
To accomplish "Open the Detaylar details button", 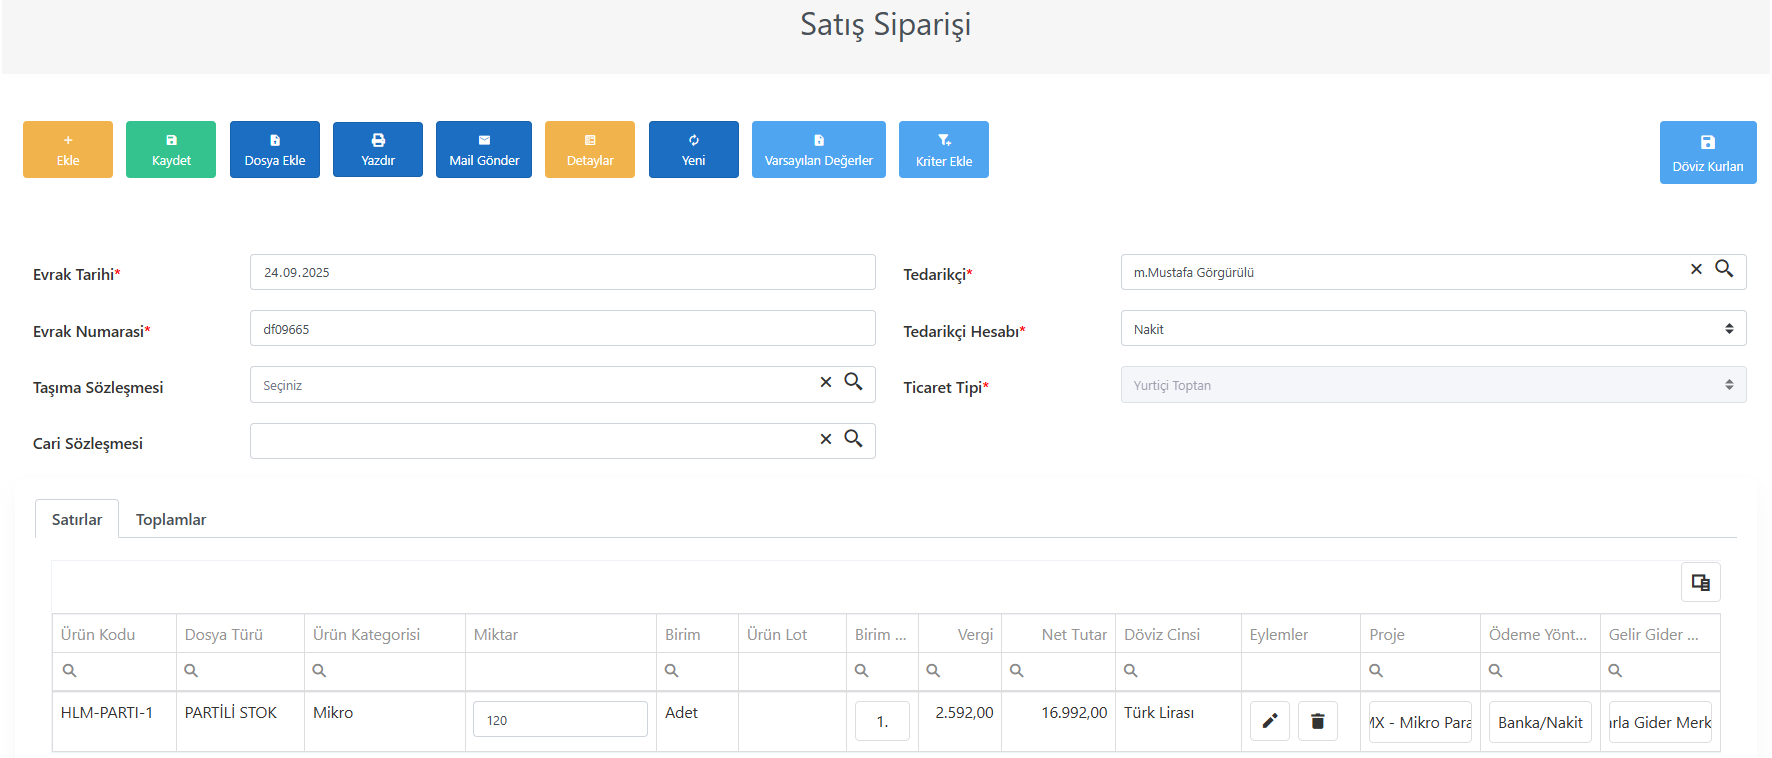I will click(x=590, y=150).
